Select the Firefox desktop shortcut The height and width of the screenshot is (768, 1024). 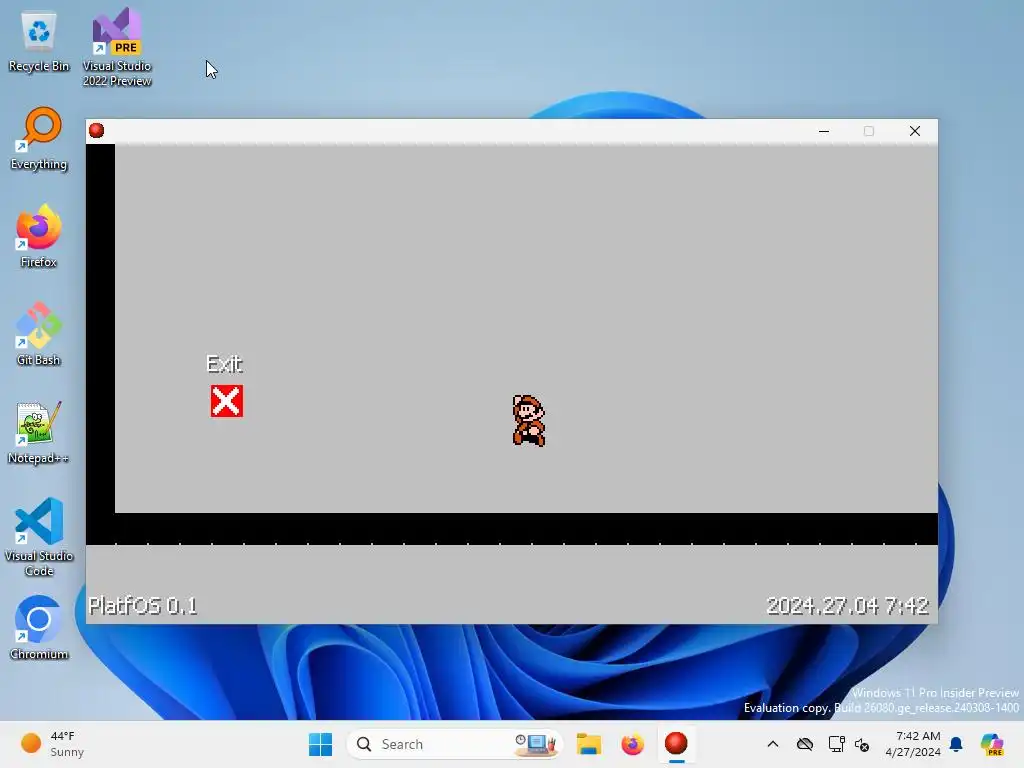(39, 236)
